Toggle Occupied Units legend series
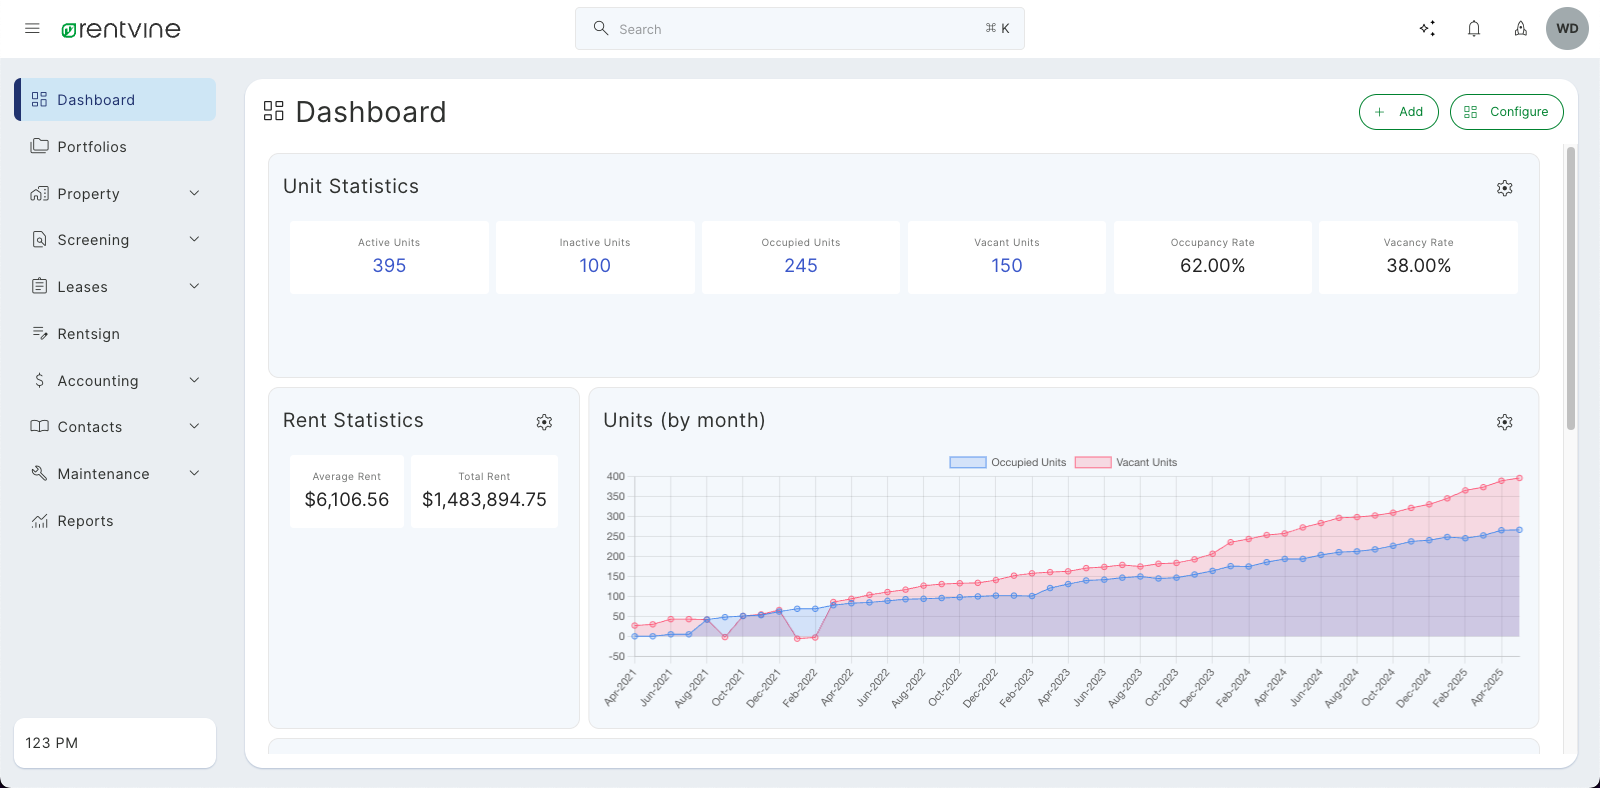This screenshot has width=1600, height=788. coord(1008,462)
